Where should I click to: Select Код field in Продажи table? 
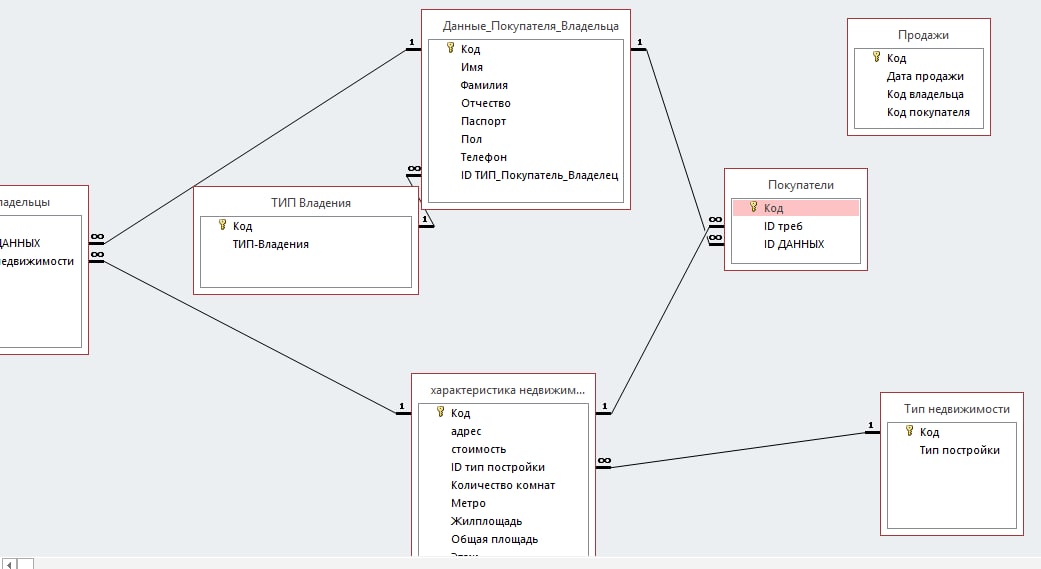(x=896, y=58)
